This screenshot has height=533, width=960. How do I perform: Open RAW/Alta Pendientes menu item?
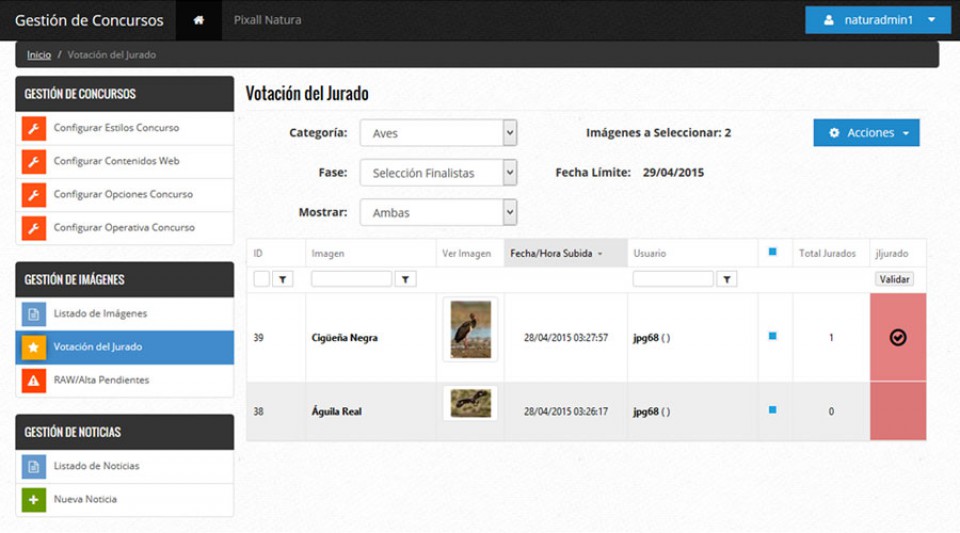(125, 380)
